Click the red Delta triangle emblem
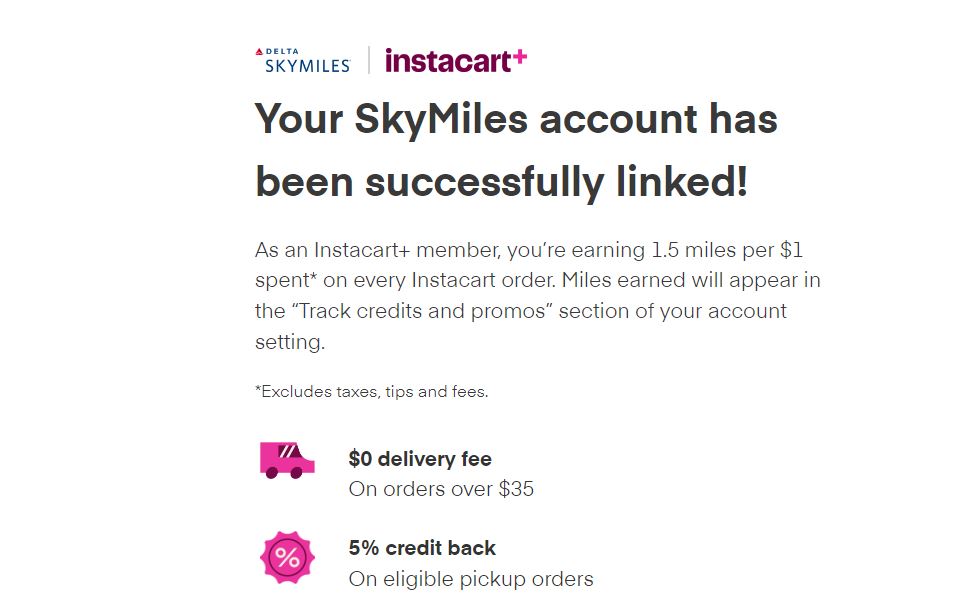The height and width of the screenshot is (614, 956). pos(259,50)
